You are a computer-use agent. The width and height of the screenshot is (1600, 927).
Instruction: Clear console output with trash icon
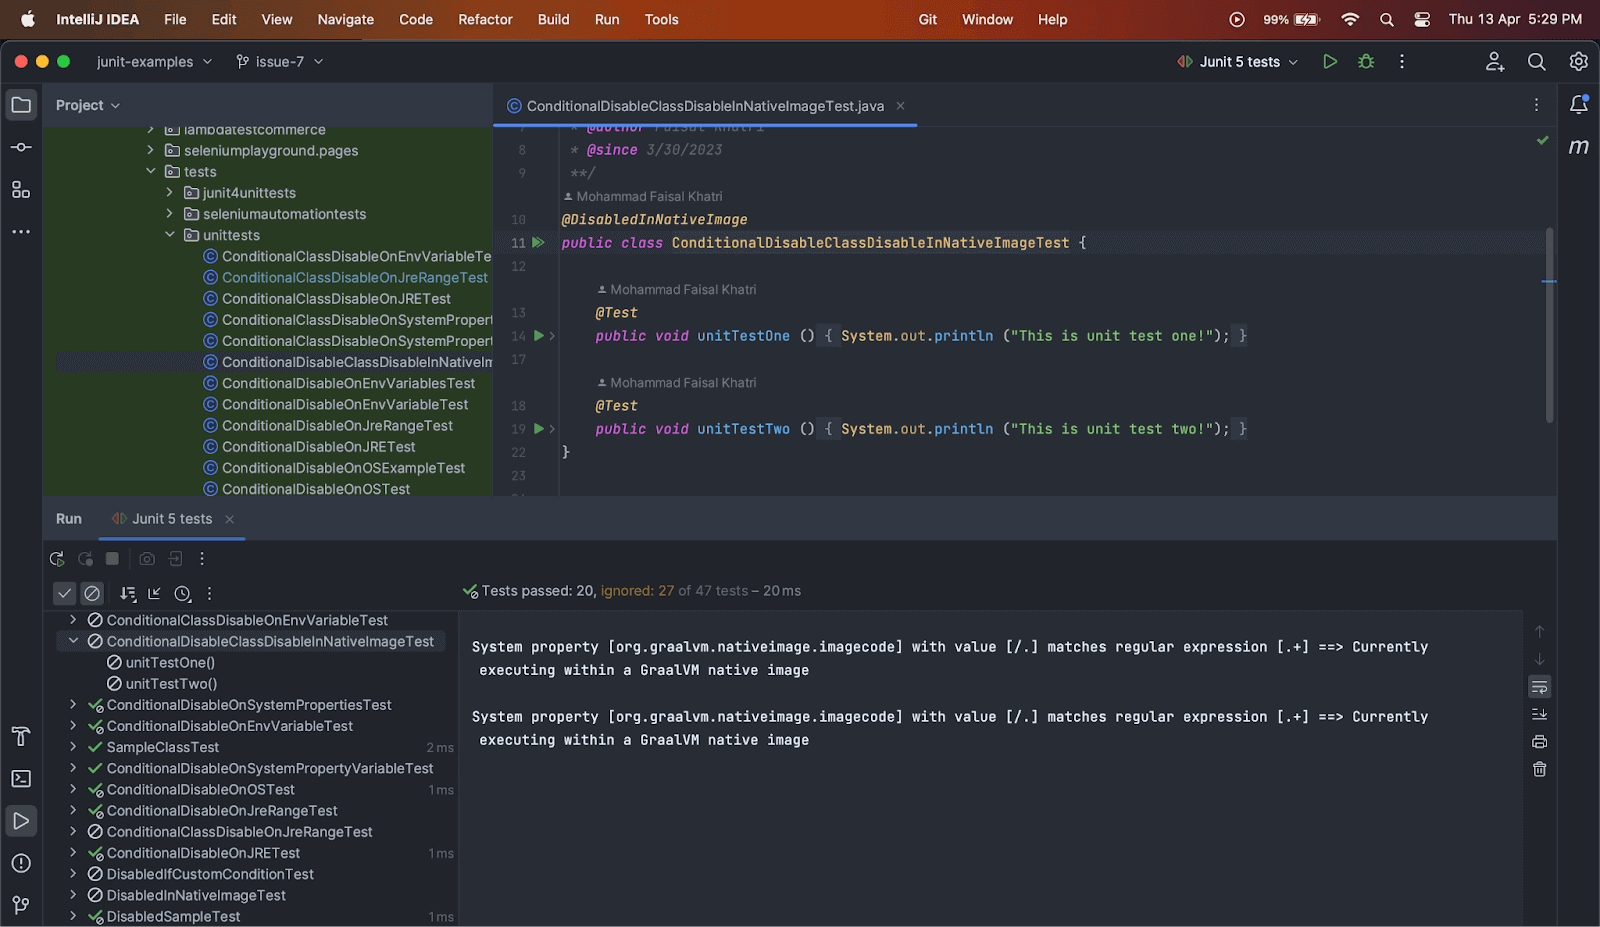(x=1539, y=769)
